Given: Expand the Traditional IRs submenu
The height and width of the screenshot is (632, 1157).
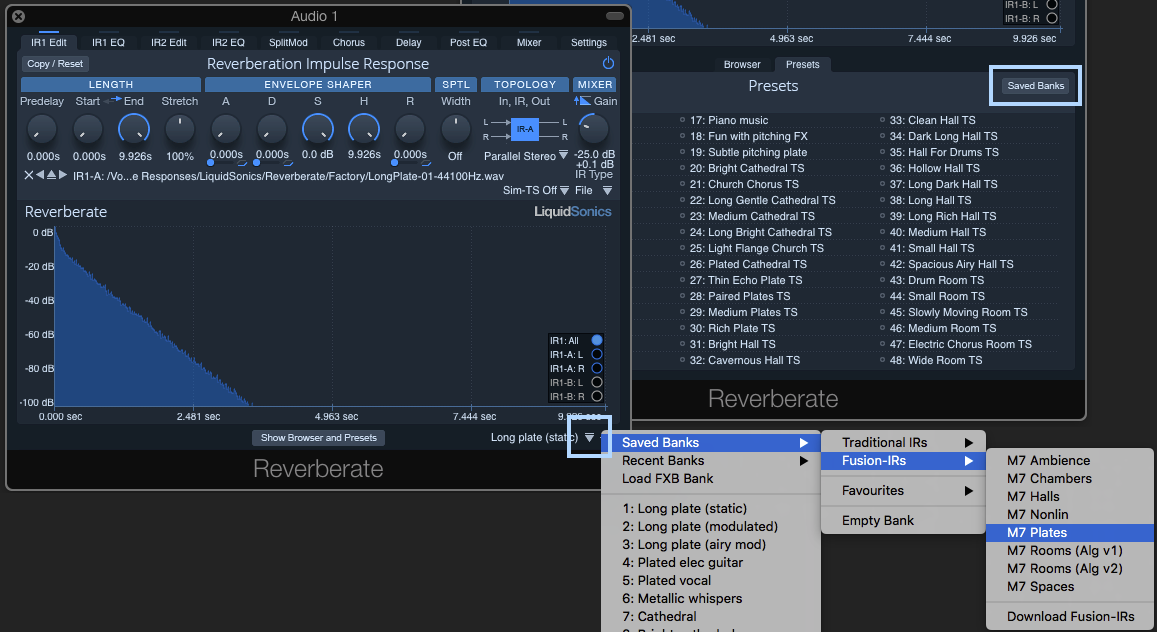Looking at the screenshot, I should click(x=903, y=442).
